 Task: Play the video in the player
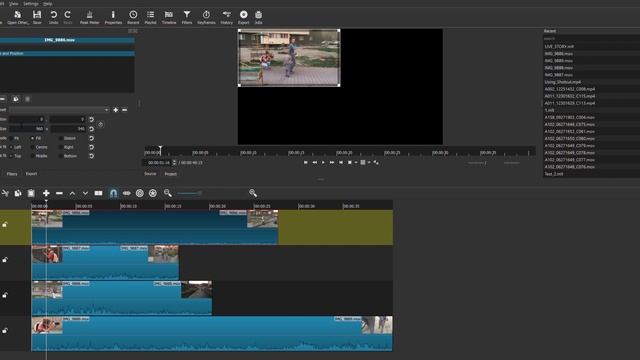(323, 162)
